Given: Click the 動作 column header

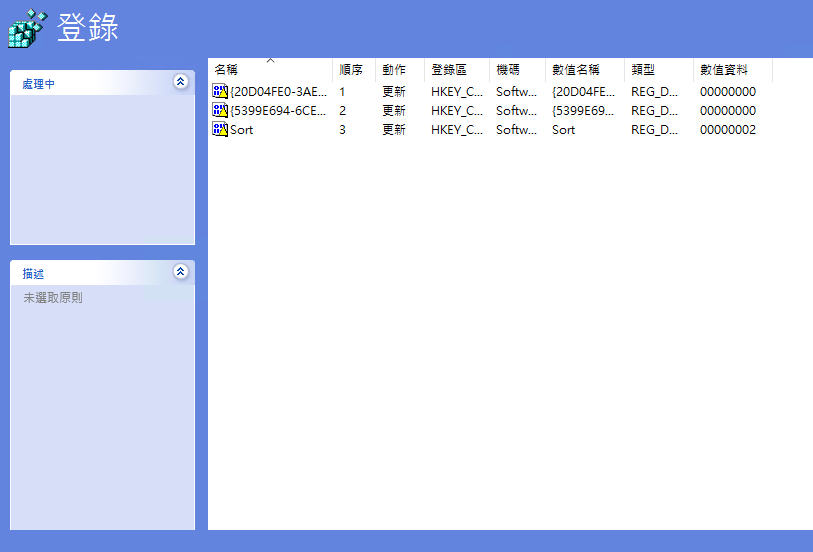Looking at the screenshot, I should click(394, 70).
